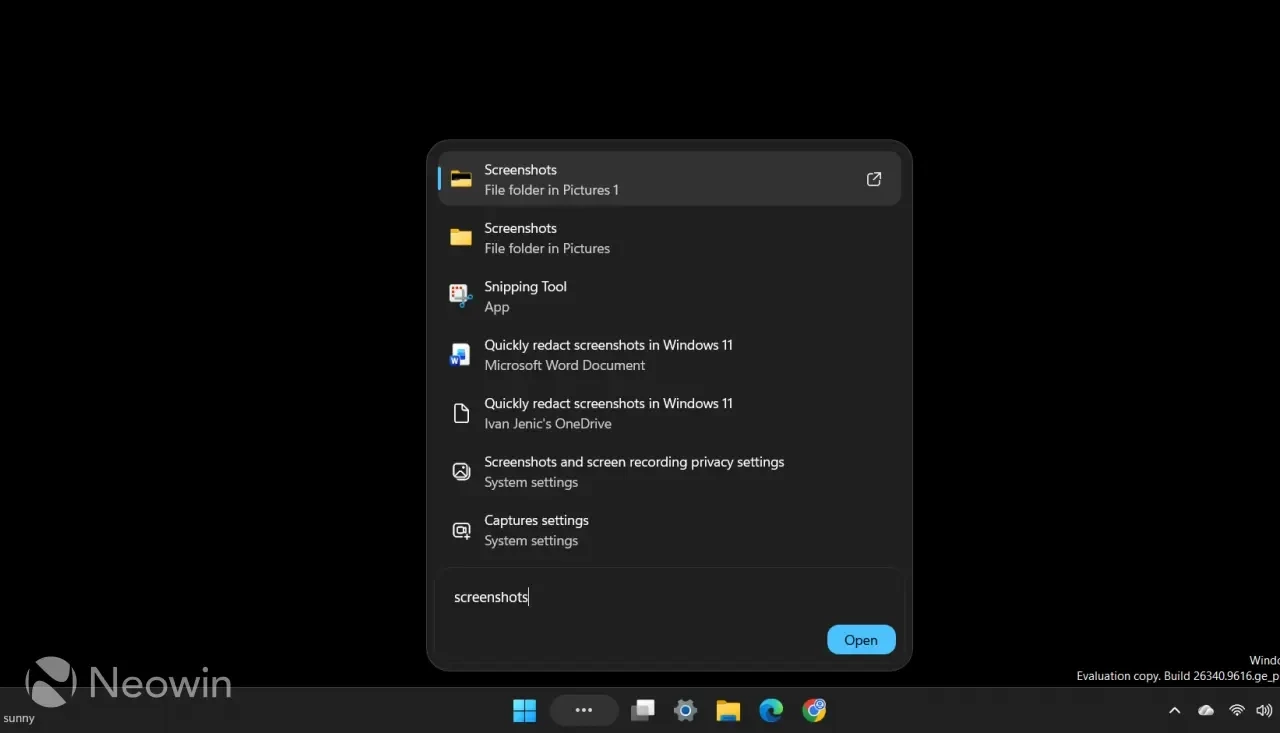Click the blue Open button
1280x733 pixels.
[861, 640]
